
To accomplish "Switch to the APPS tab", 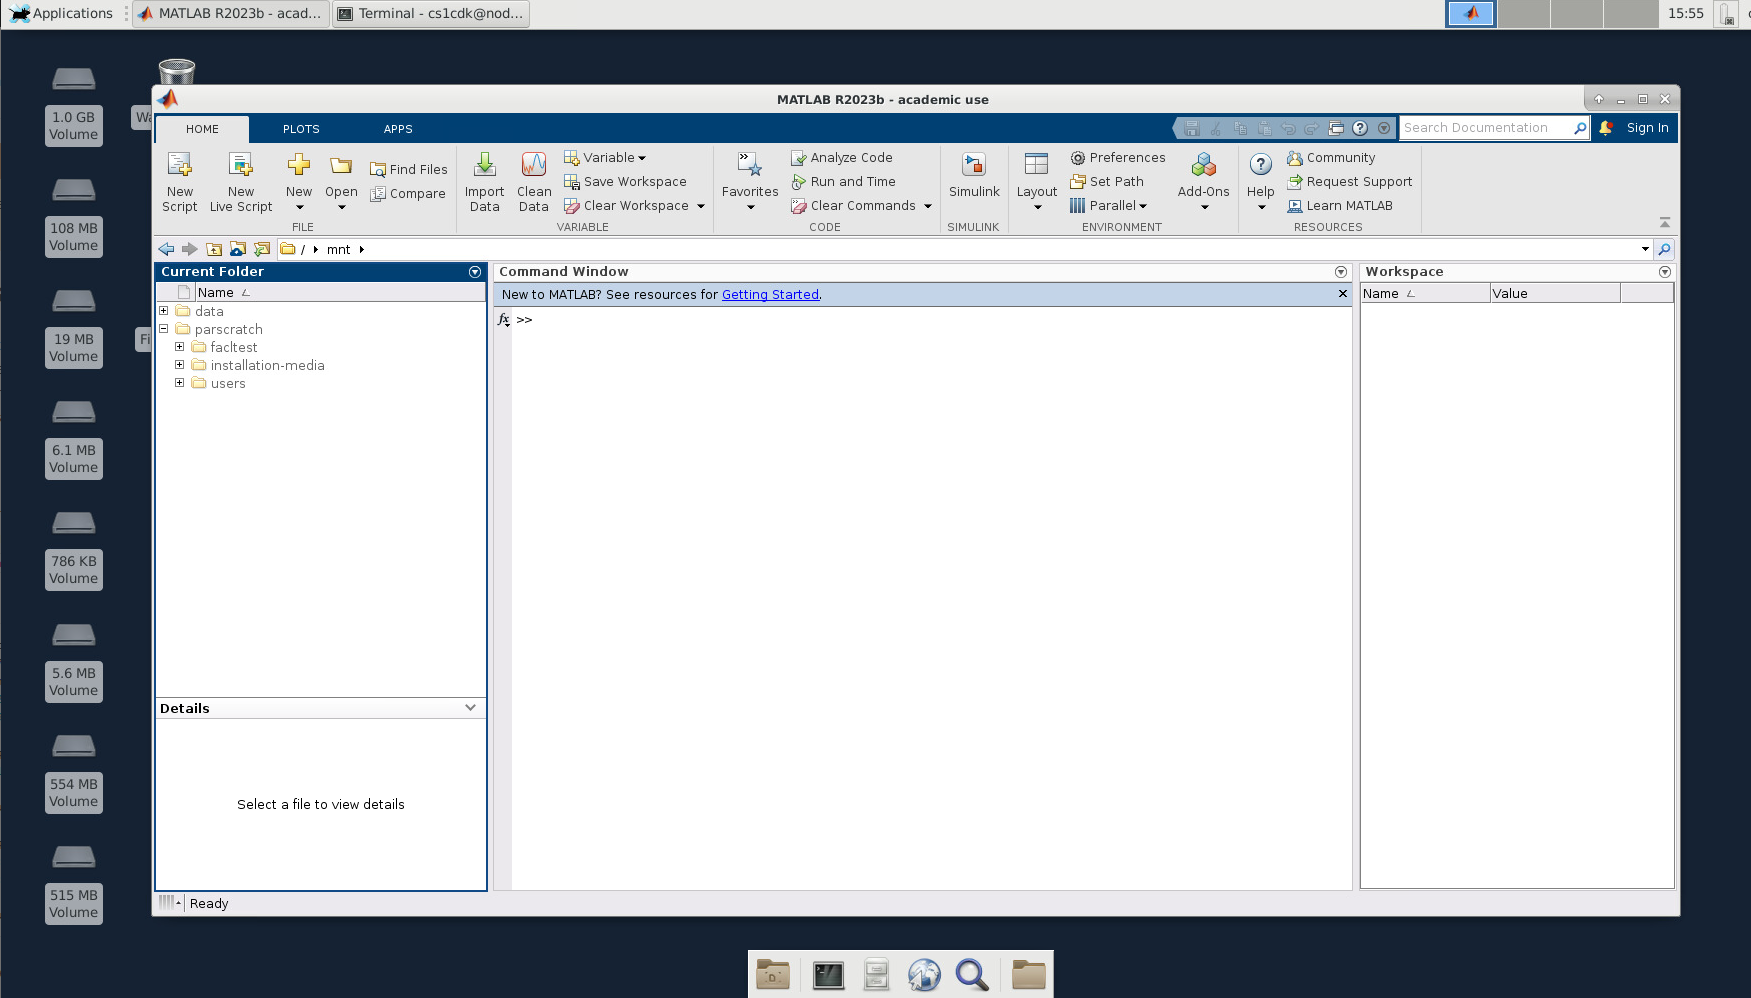I will (x=398, y=129).
